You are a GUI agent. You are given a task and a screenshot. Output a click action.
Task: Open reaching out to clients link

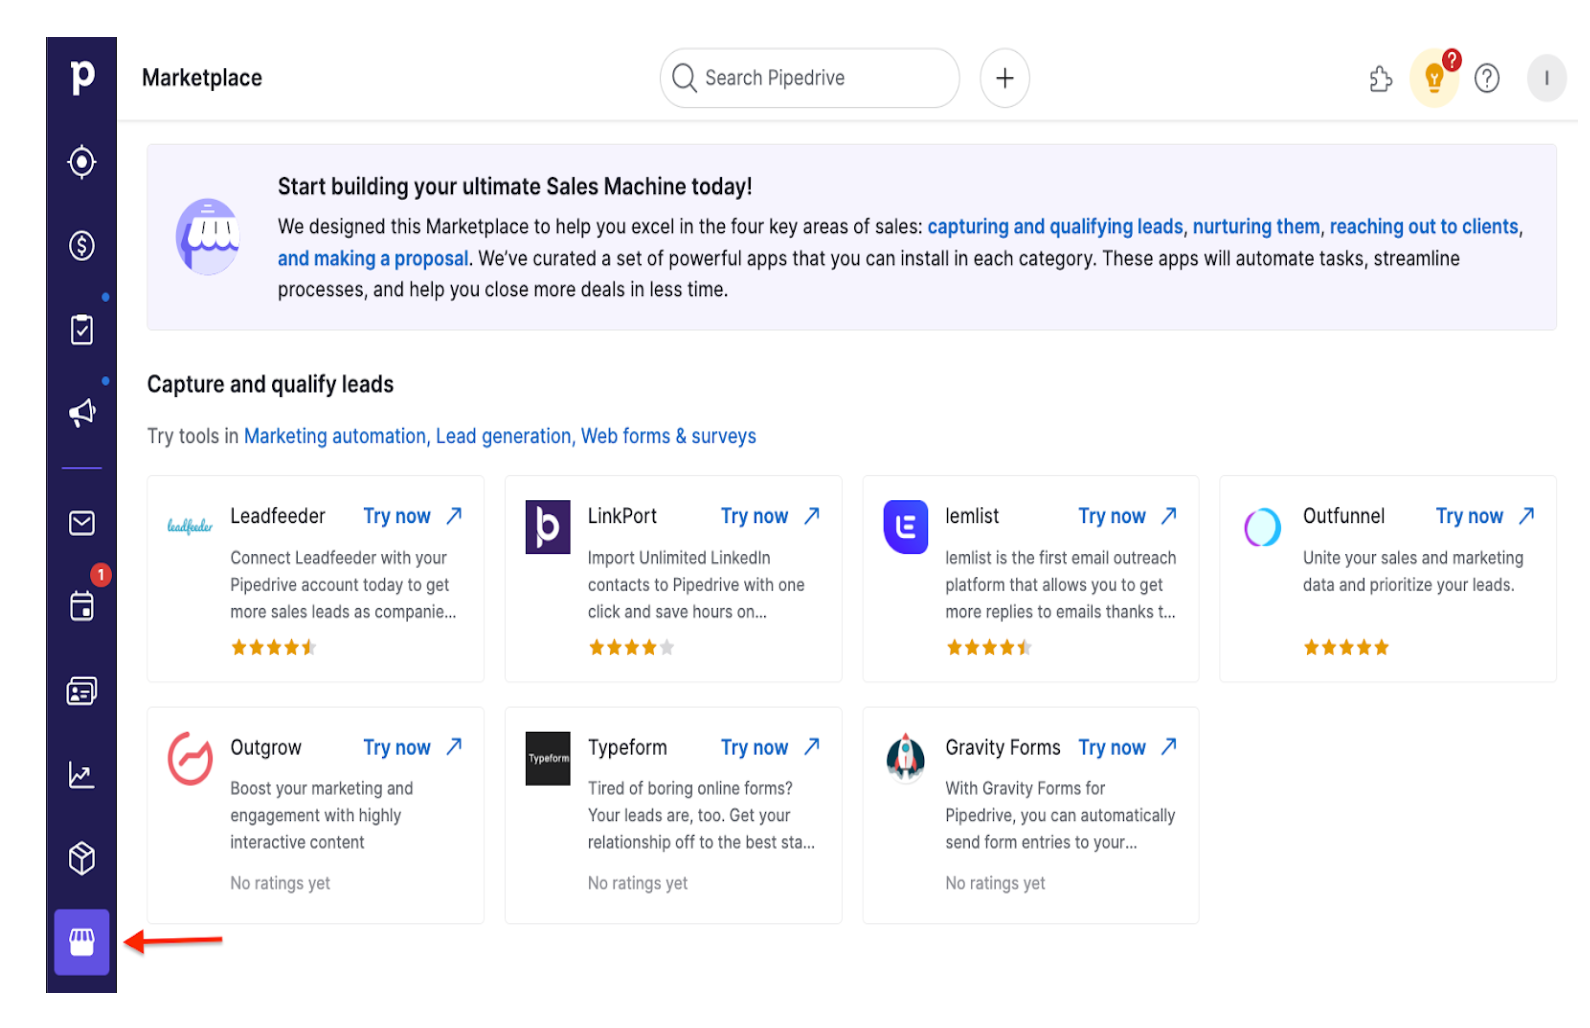click(x=1424, y=227)
